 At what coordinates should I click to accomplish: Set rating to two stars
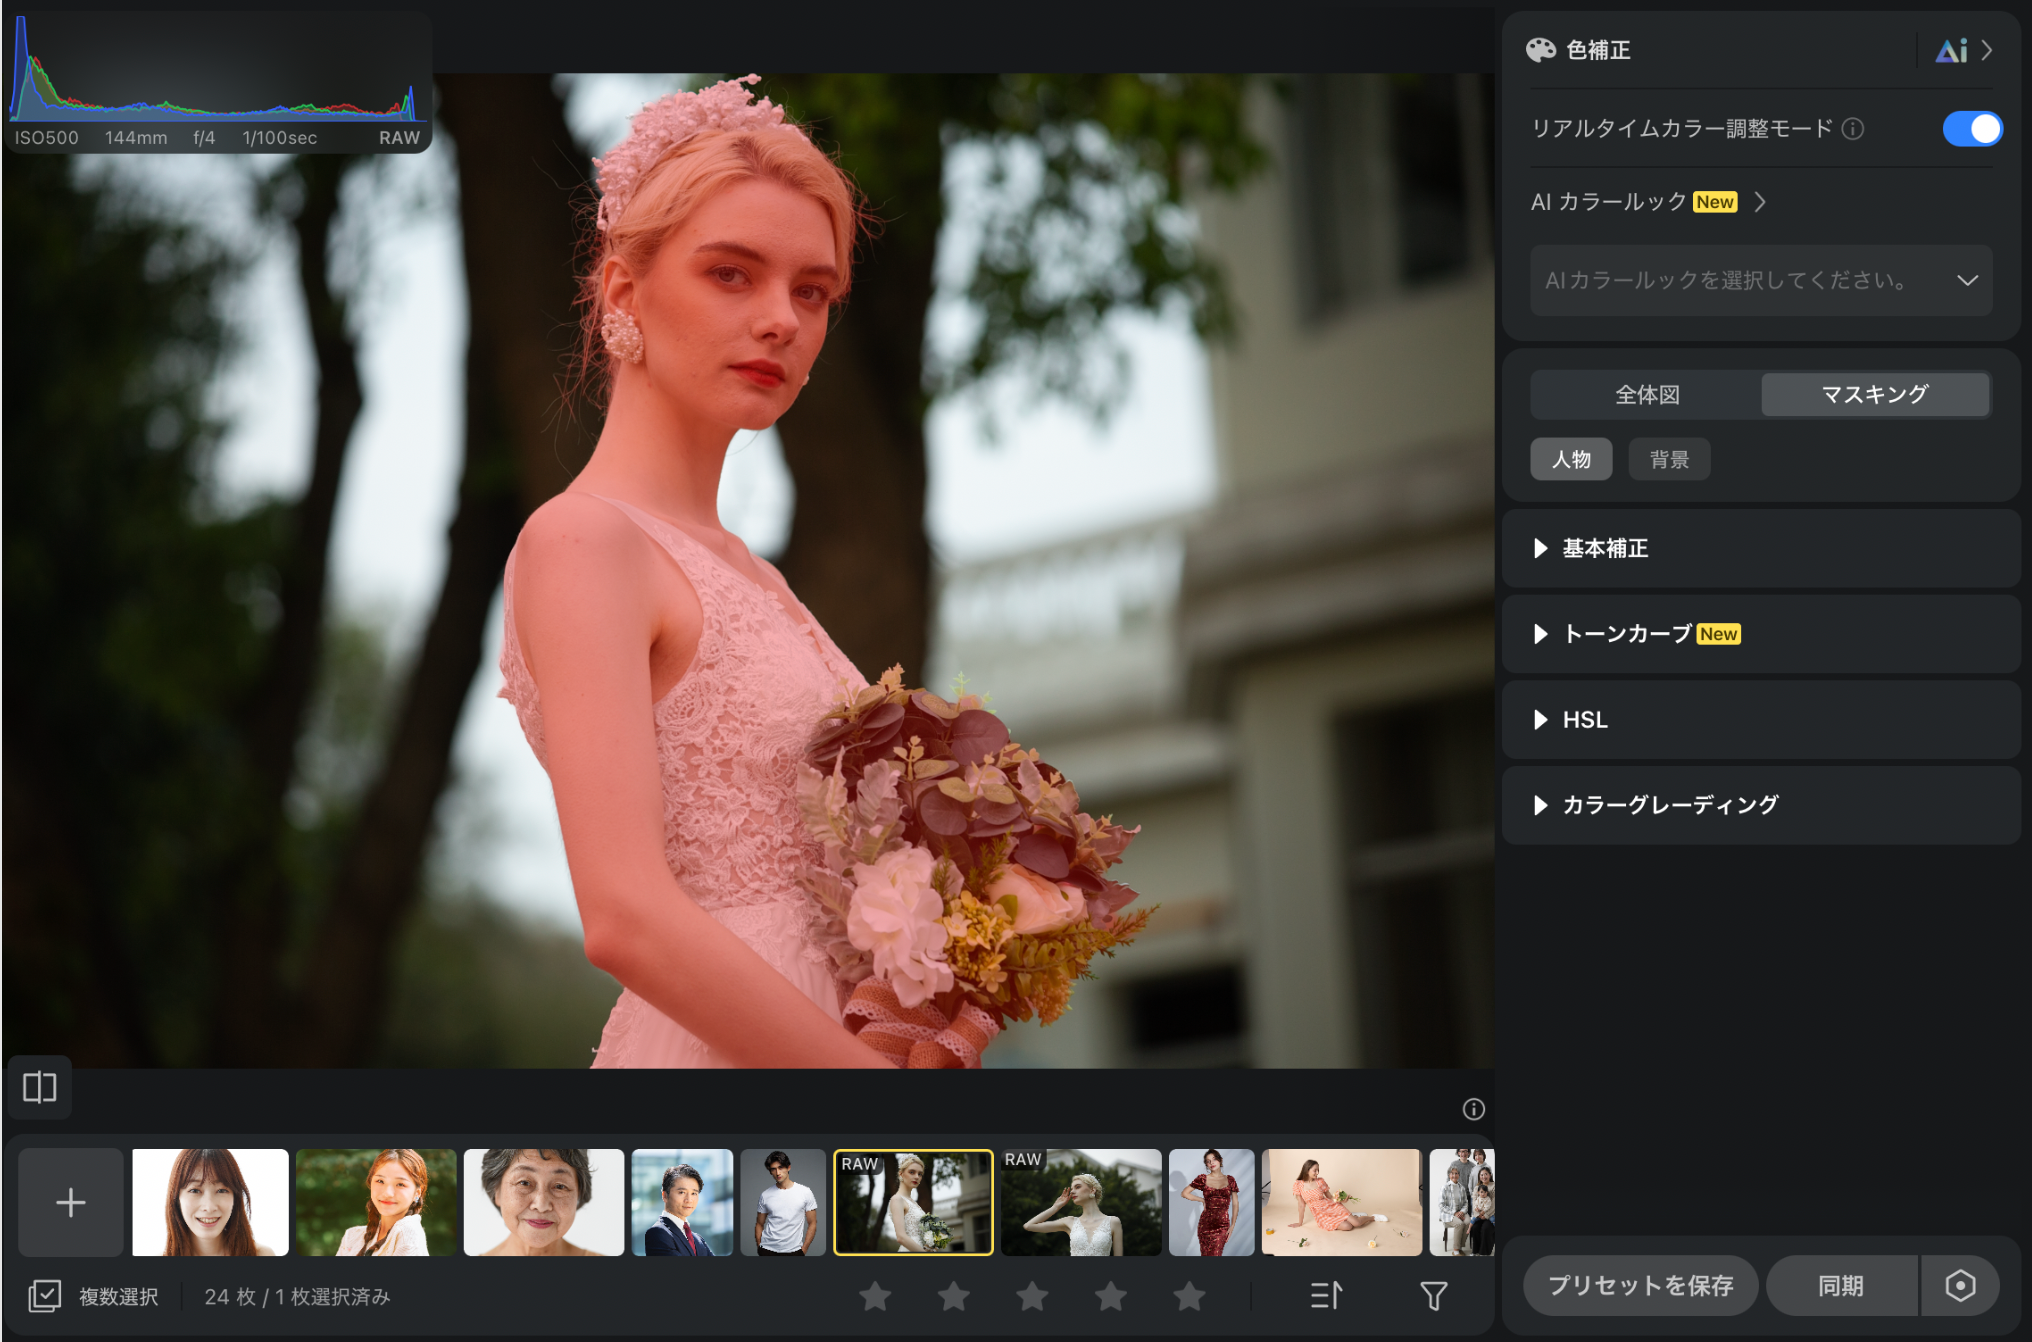coord(954,1296)
